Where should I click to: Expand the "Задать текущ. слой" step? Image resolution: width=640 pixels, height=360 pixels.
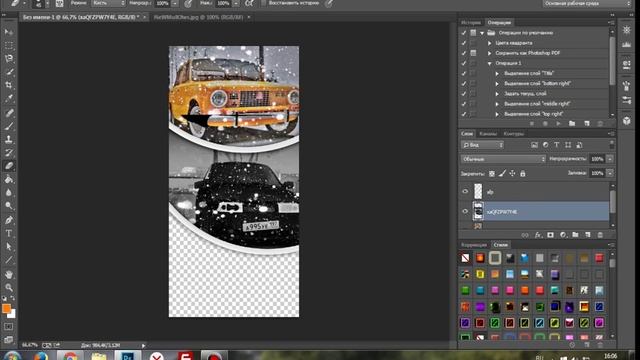(x=497, y=94)
